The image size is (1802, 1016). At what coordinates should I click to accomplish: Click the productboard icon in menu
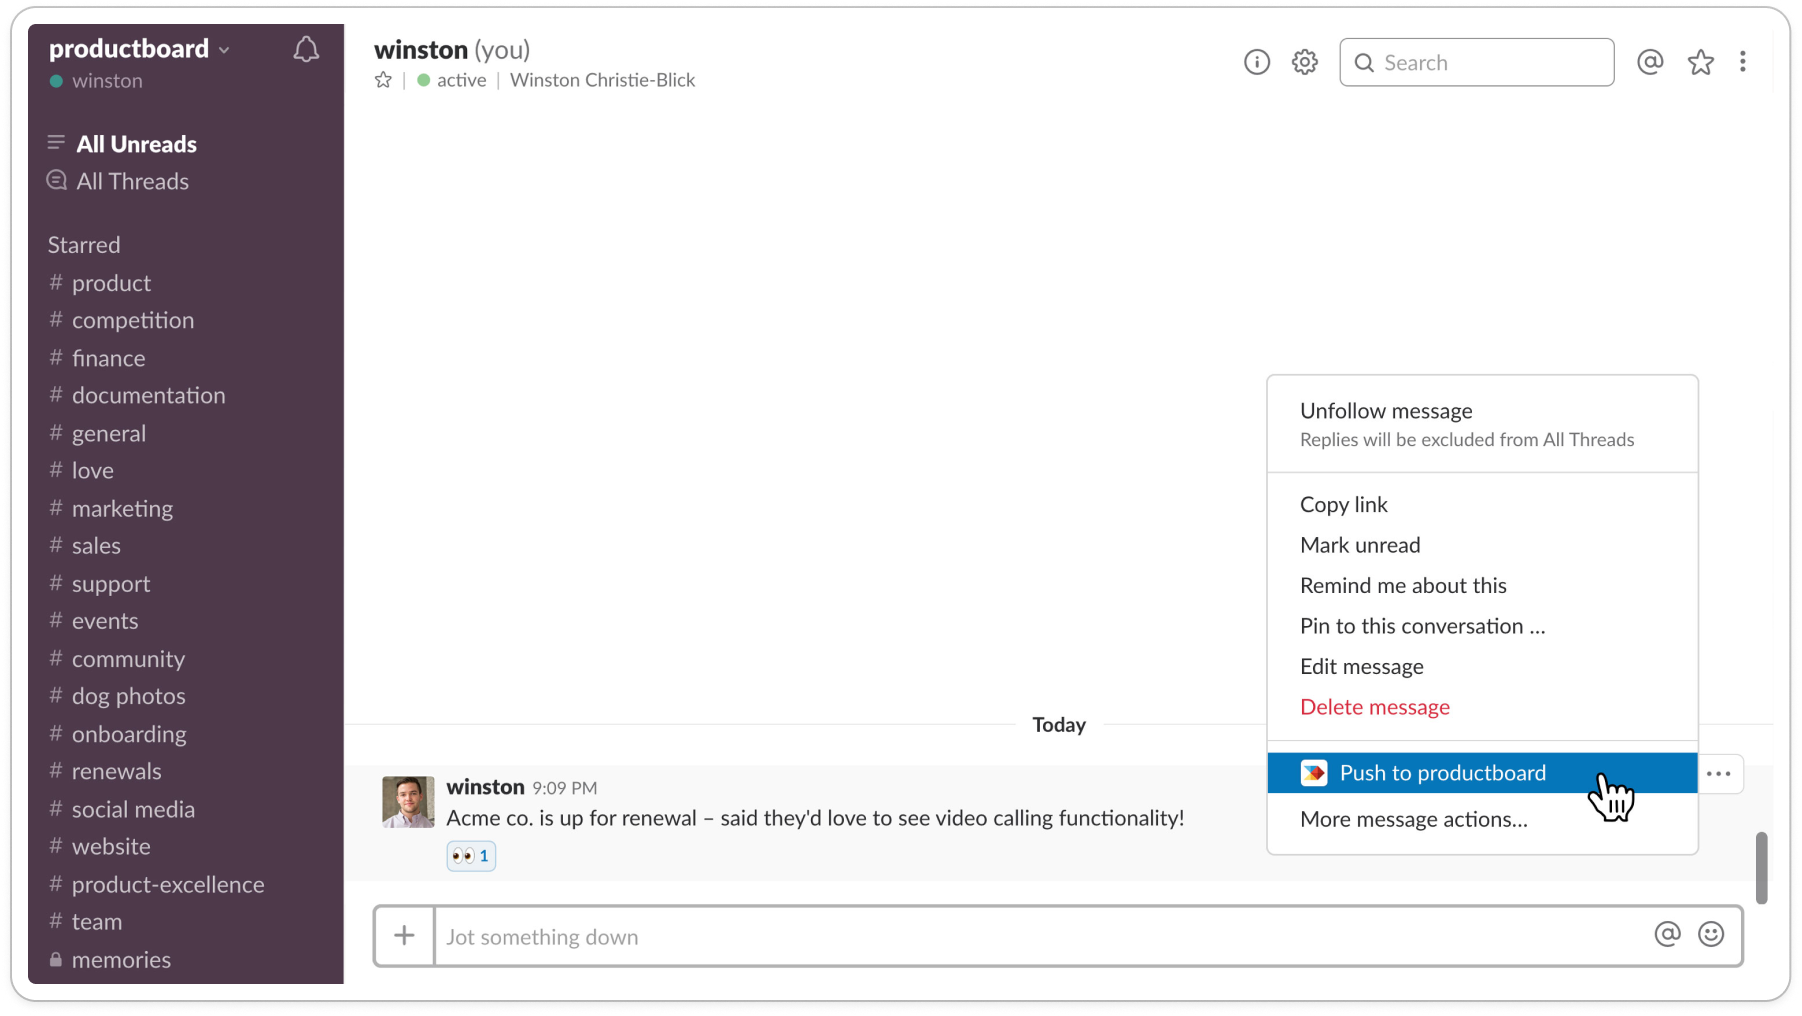(x=1313, y=773)
